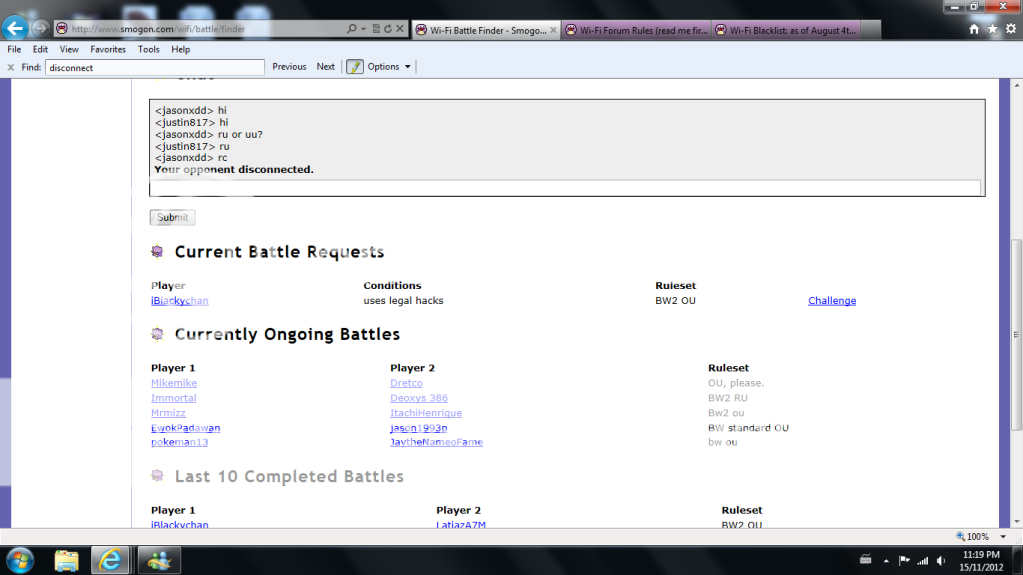Open the Edit menu
Screen dimensions: 1023x575
40,49
